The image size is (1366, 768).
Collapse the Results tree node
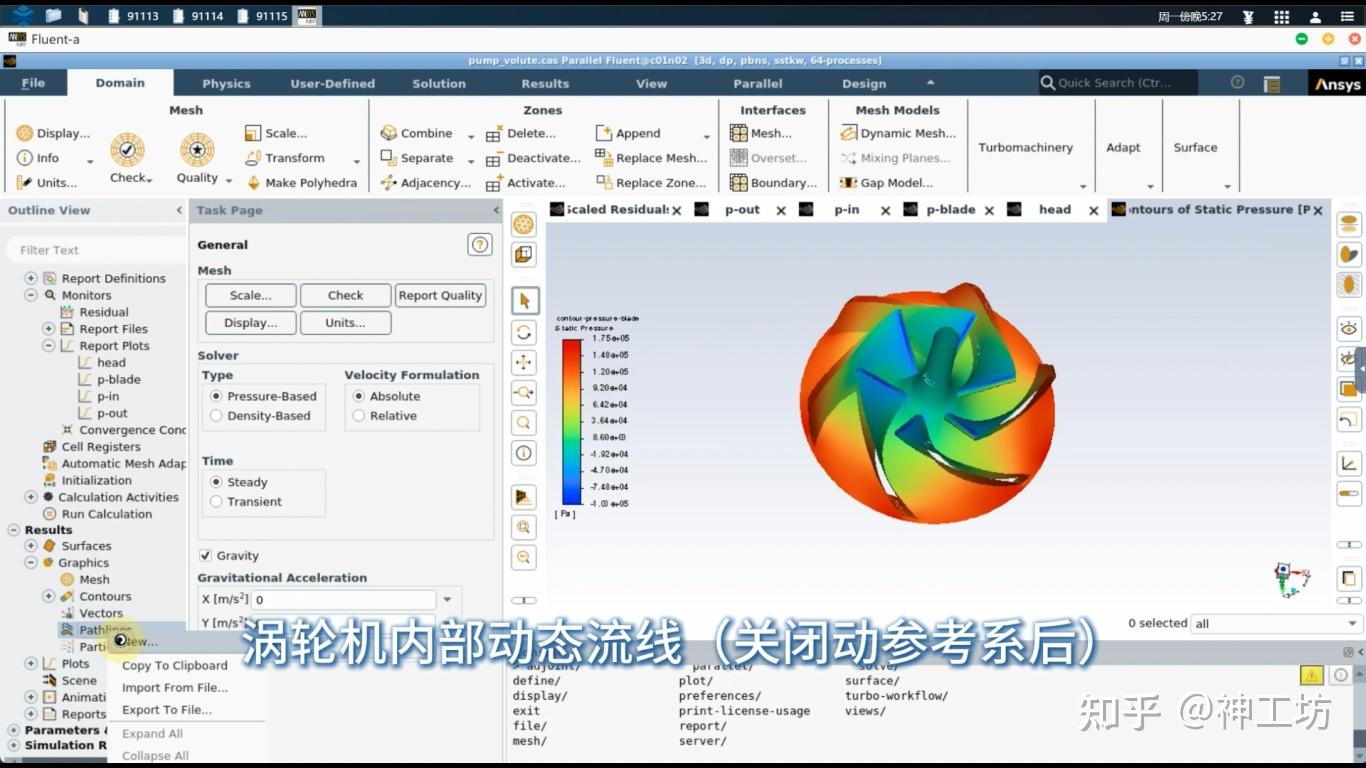pos(14,530)
